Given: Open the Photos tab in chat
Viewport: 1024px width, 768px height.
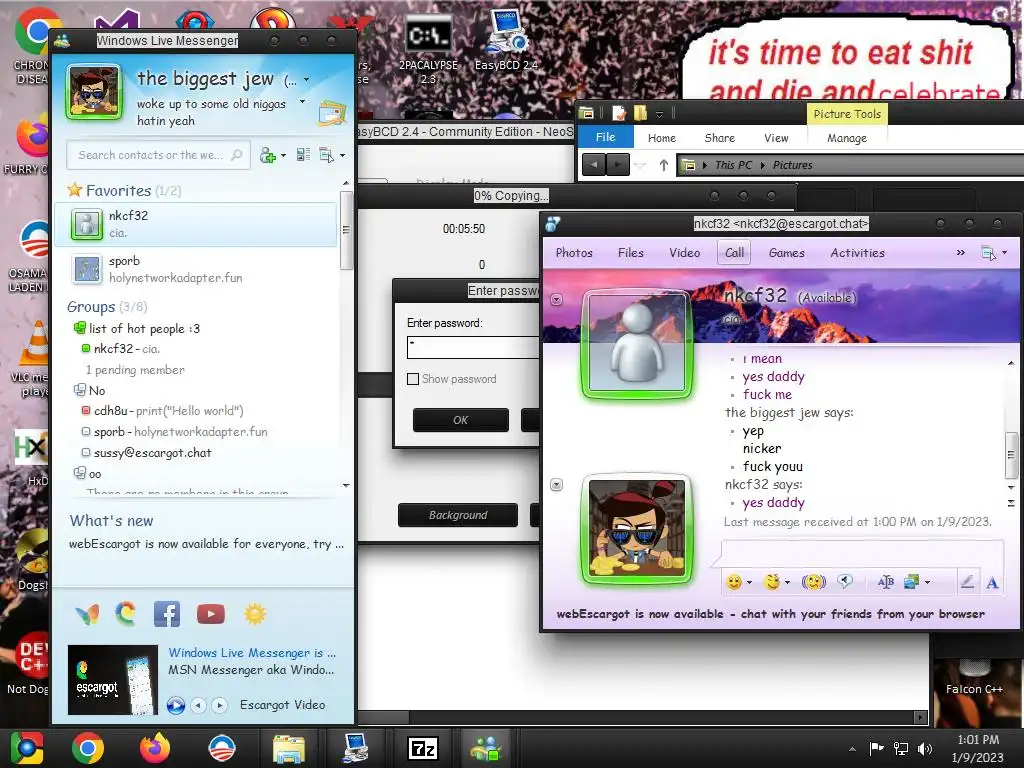Looking at the screenshot, I should [x=574, y=253].
